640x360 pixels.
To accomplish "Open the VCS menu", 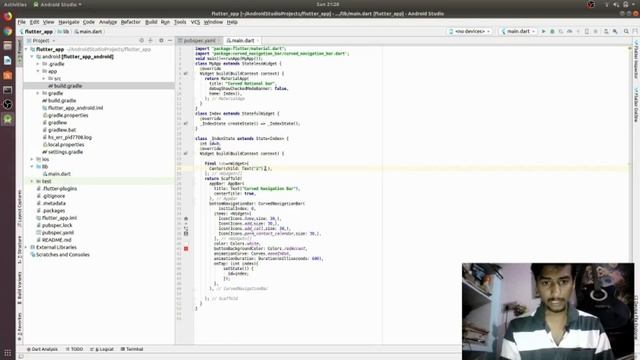I will [x=196, y=22].
